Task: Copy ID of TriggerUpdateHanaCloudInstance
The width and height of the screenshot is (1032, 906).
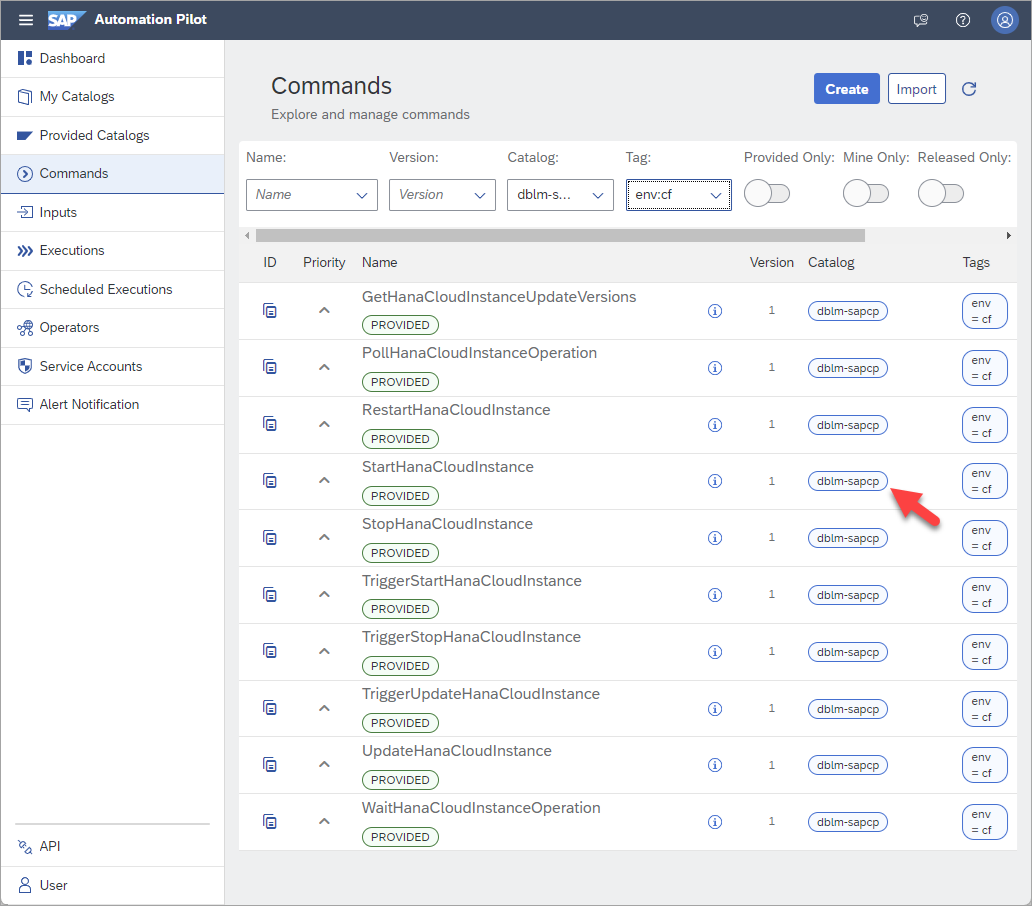Action: [x=270, y=709]
